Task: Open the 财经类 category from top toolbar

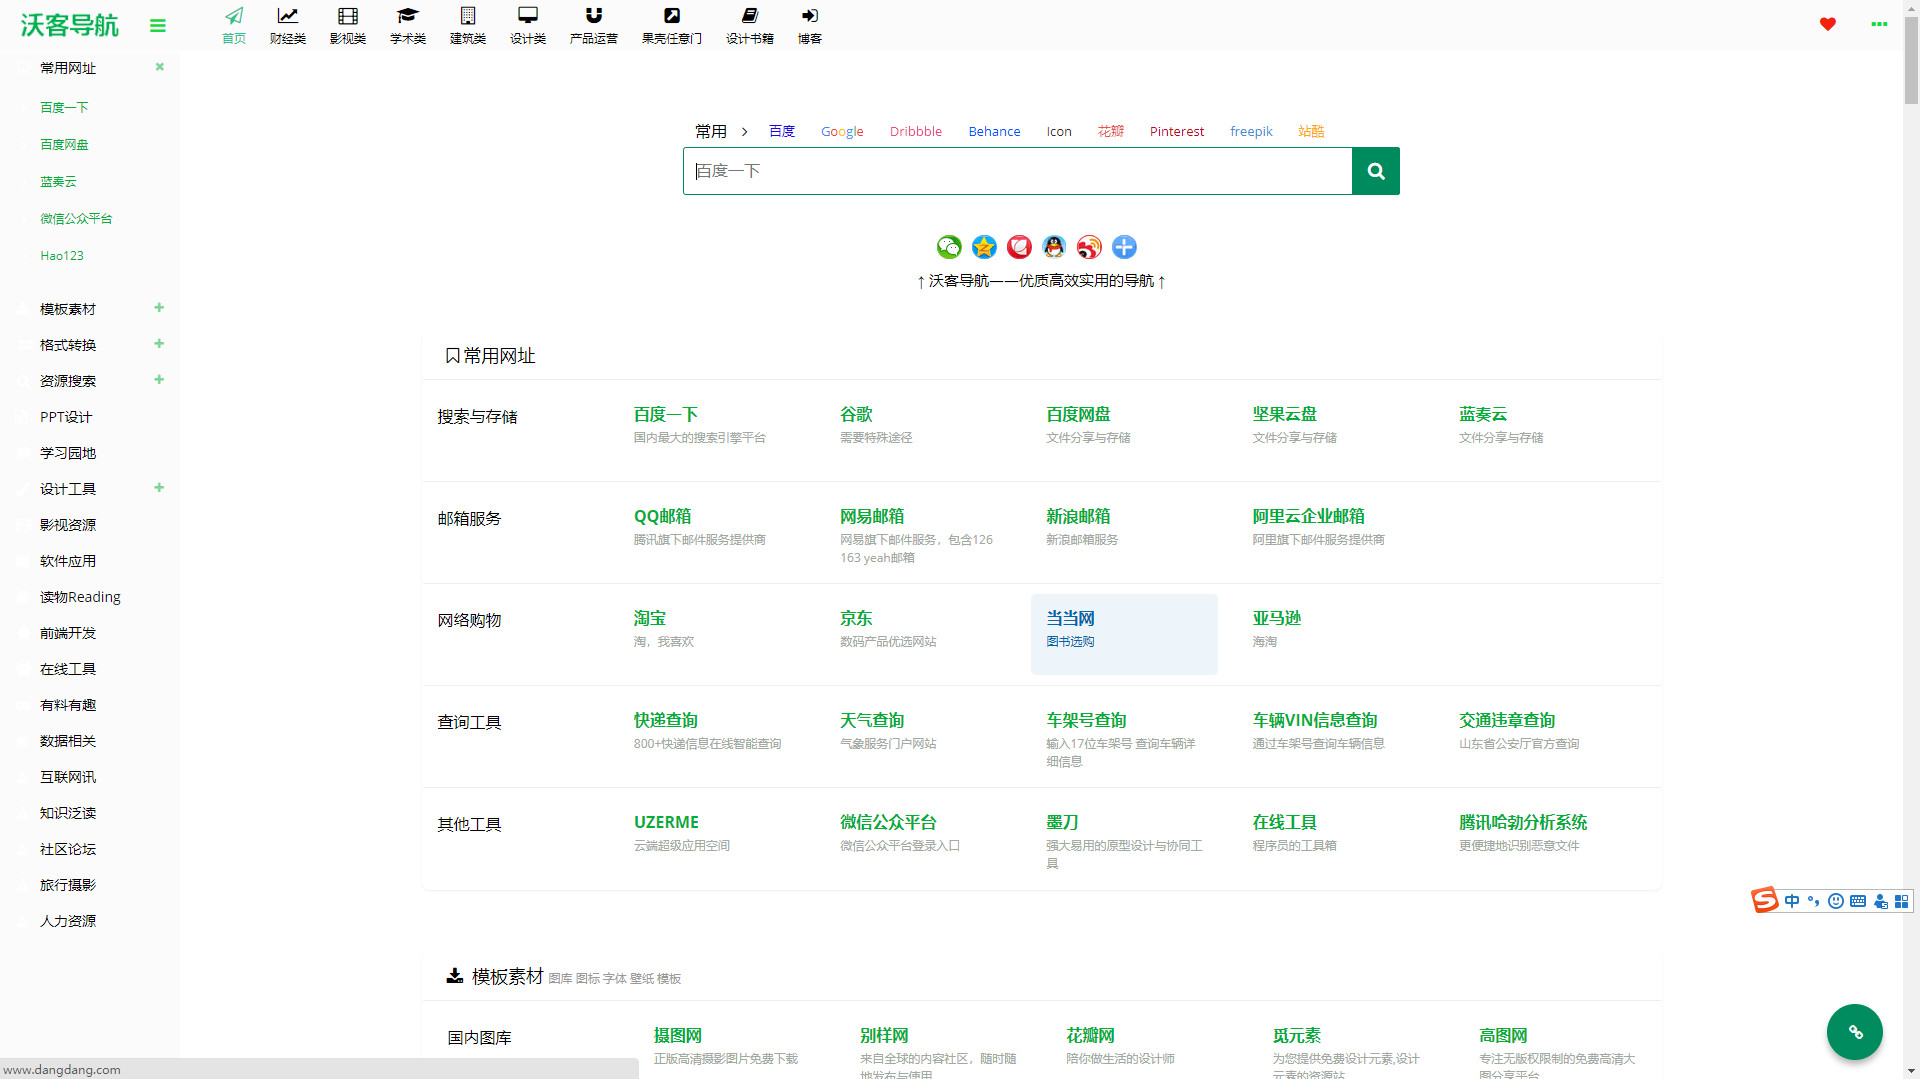Action: [x=287, y=24]
